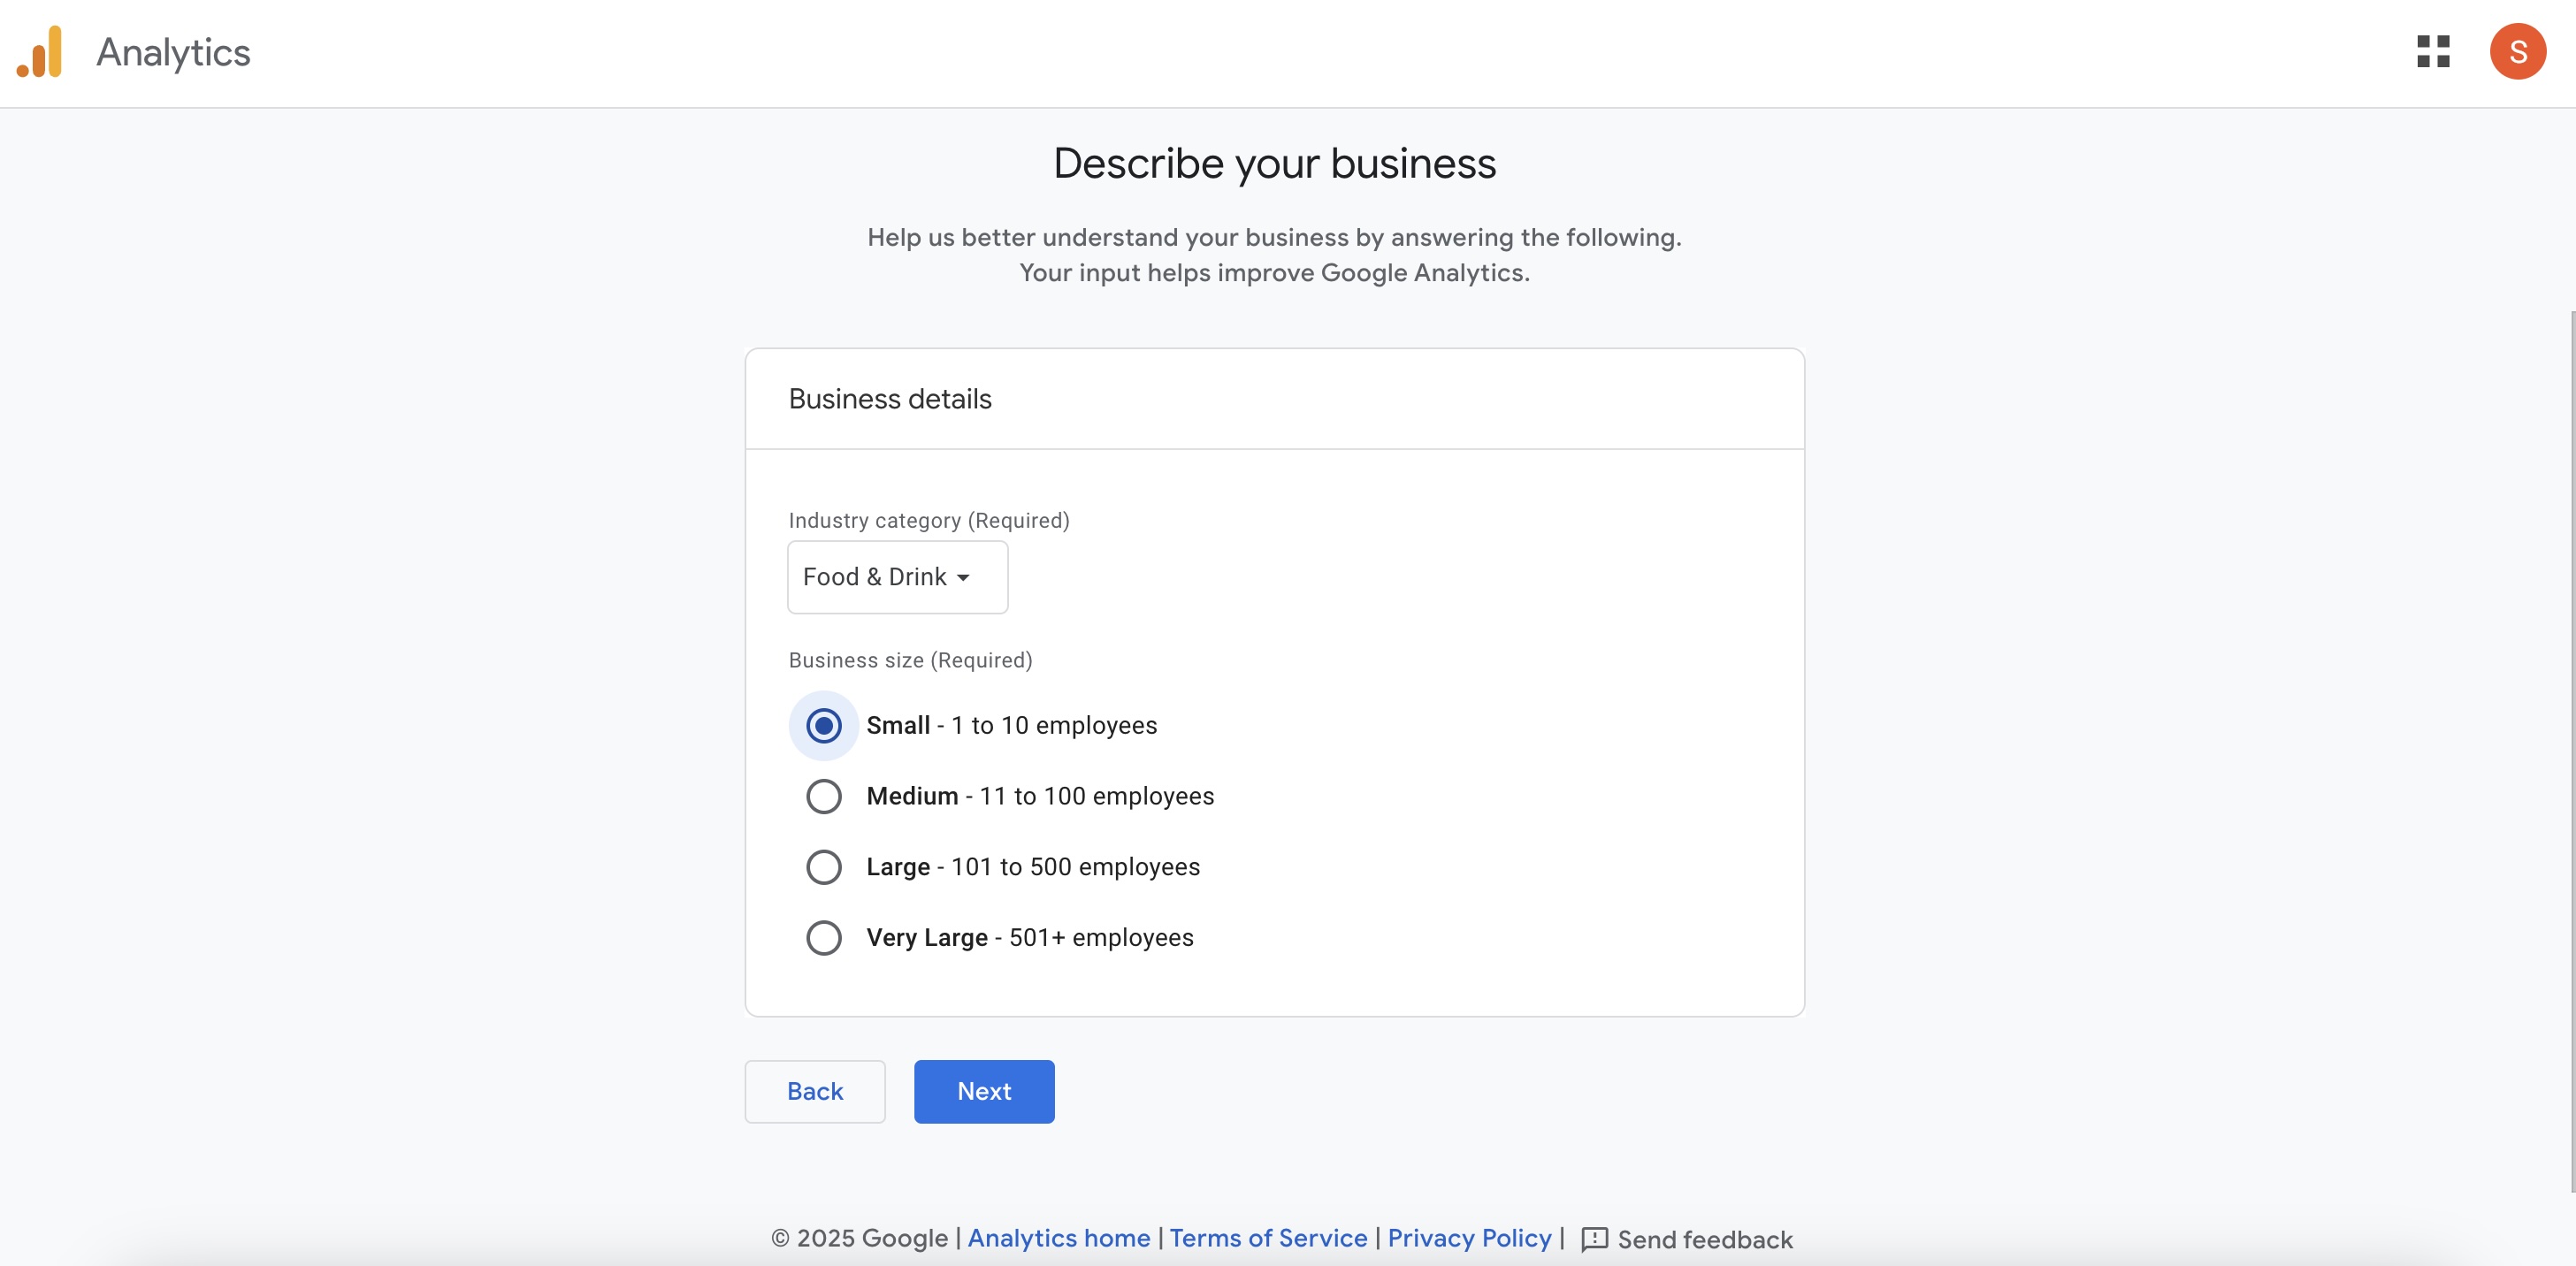2576x1266 pixels.
Task: Go back with the Back button
Action: coord(814,1091)
